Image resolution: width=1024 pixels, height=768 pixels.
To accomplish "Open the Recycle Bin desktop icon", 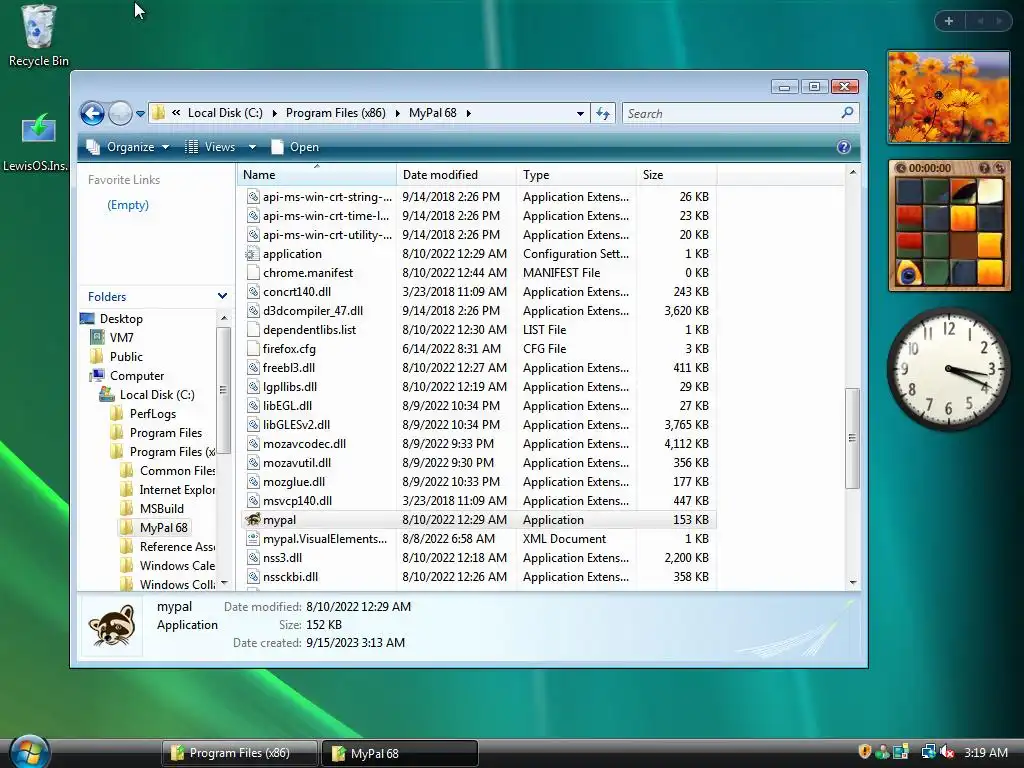I will pyautogui.click(x=38, y=36).
